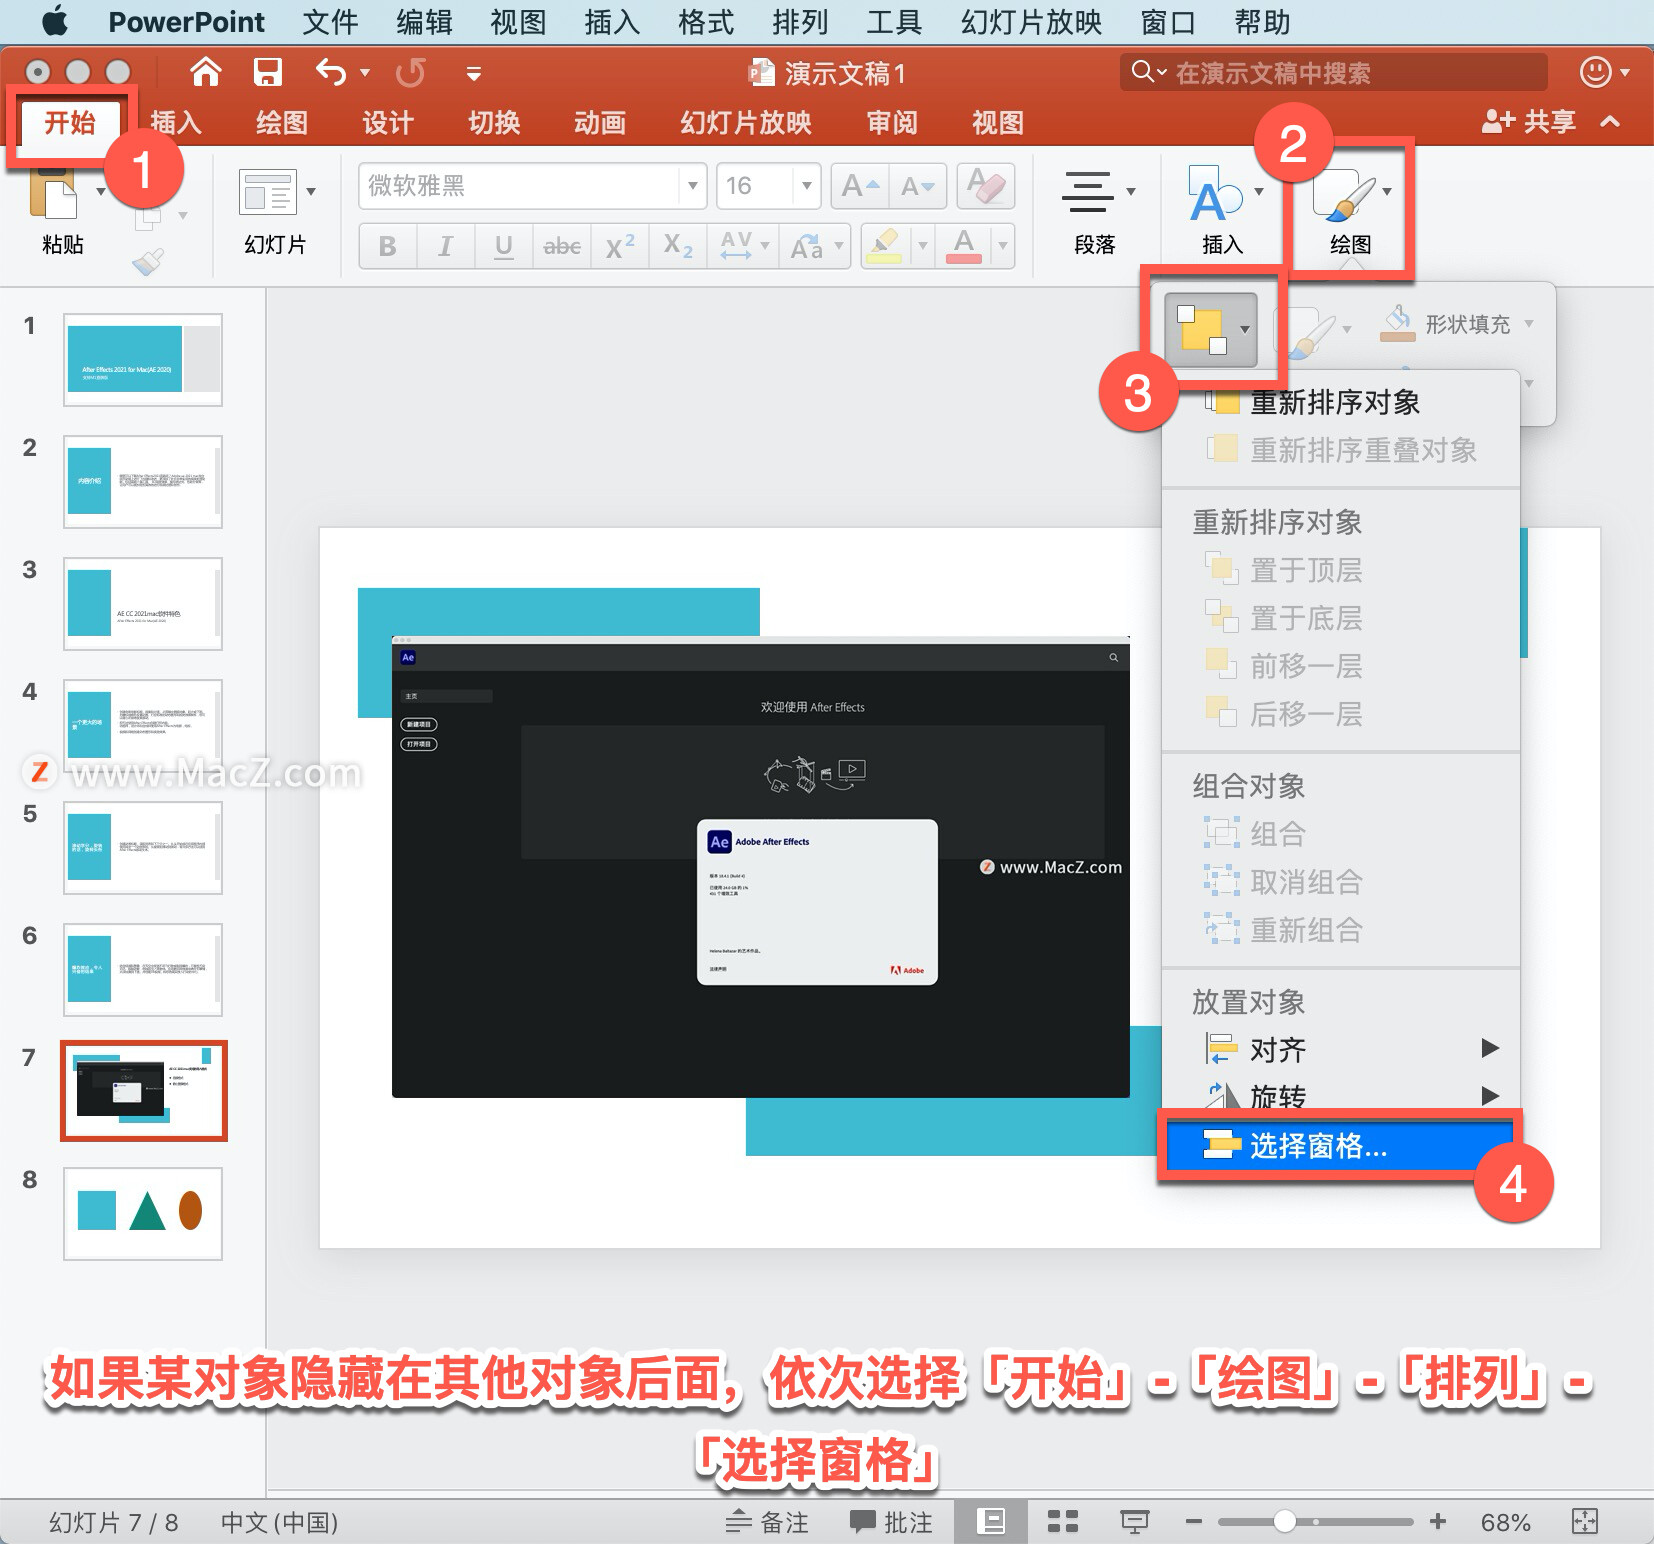Open the 帮助 menu in the menu bar
This screenshot has width=1654, height=1544.
[1262, 22]
